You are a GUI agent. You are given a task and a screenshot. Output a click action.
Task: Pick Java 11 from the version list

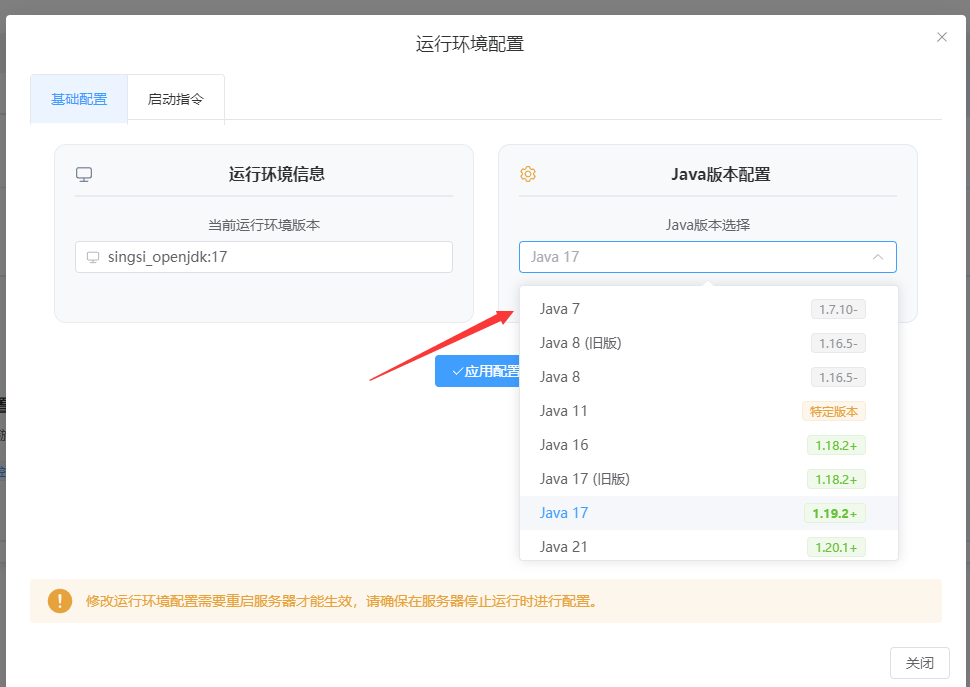tap(564, 411)
